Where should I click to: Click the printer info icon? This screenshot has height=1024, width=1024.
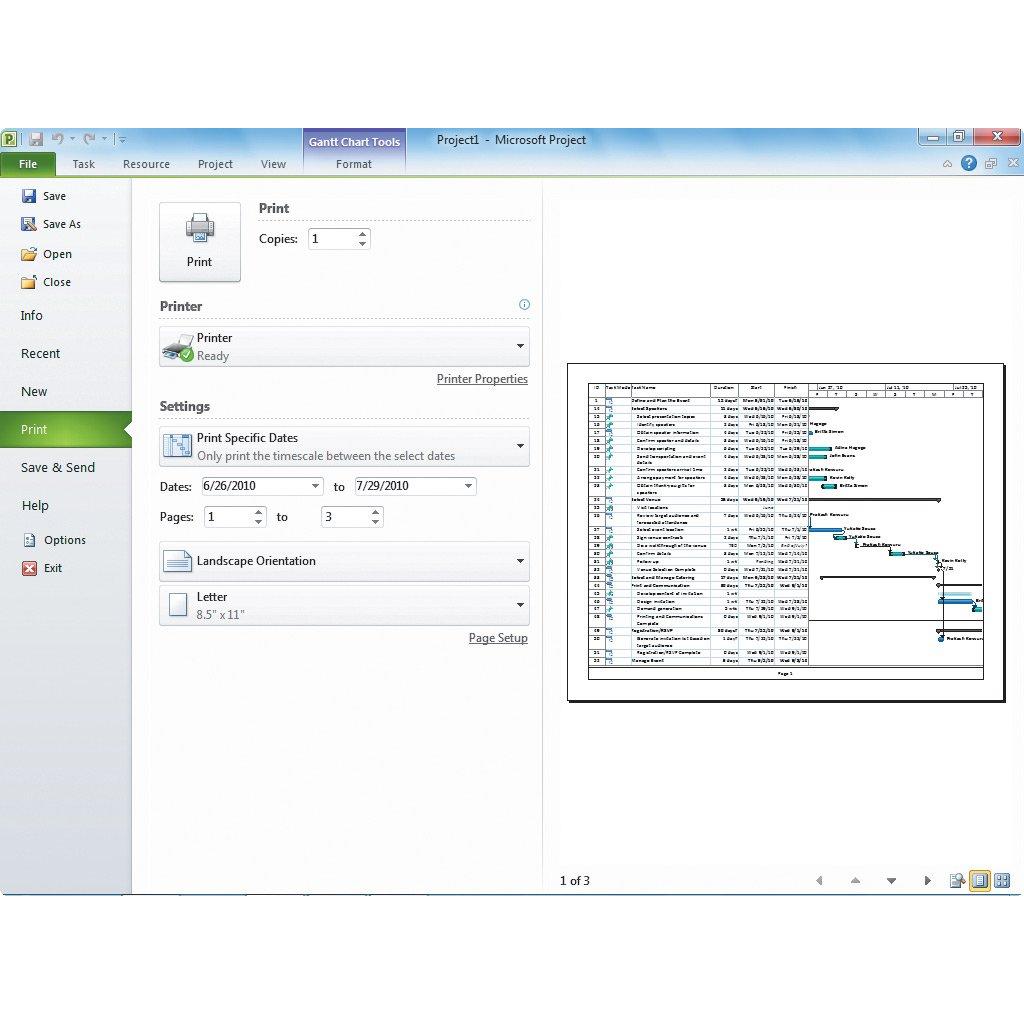coord(524,304)
